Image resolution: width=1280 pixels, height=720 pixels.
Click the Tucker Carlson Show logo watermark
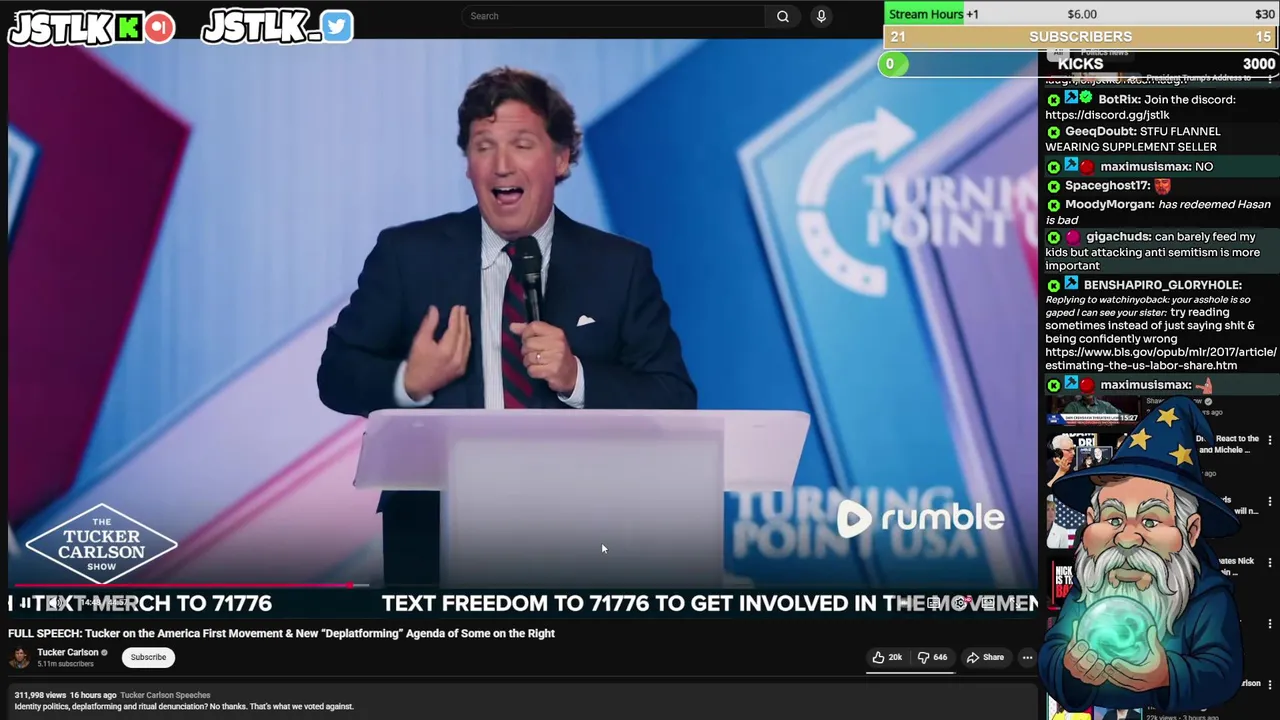[101, 544]
